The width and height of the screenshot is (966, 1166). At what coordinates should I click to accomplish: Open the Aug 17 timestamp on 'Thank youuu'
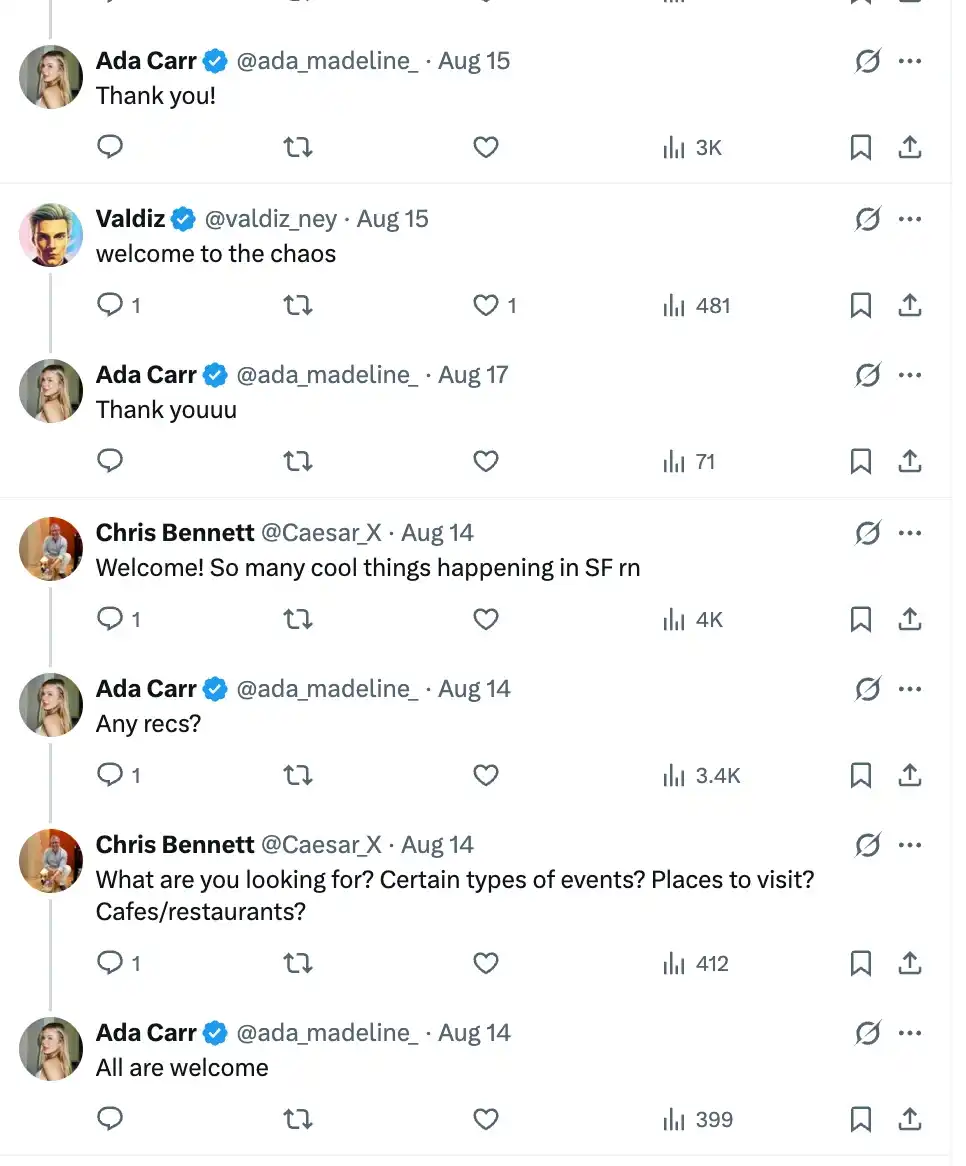(473, 374)
